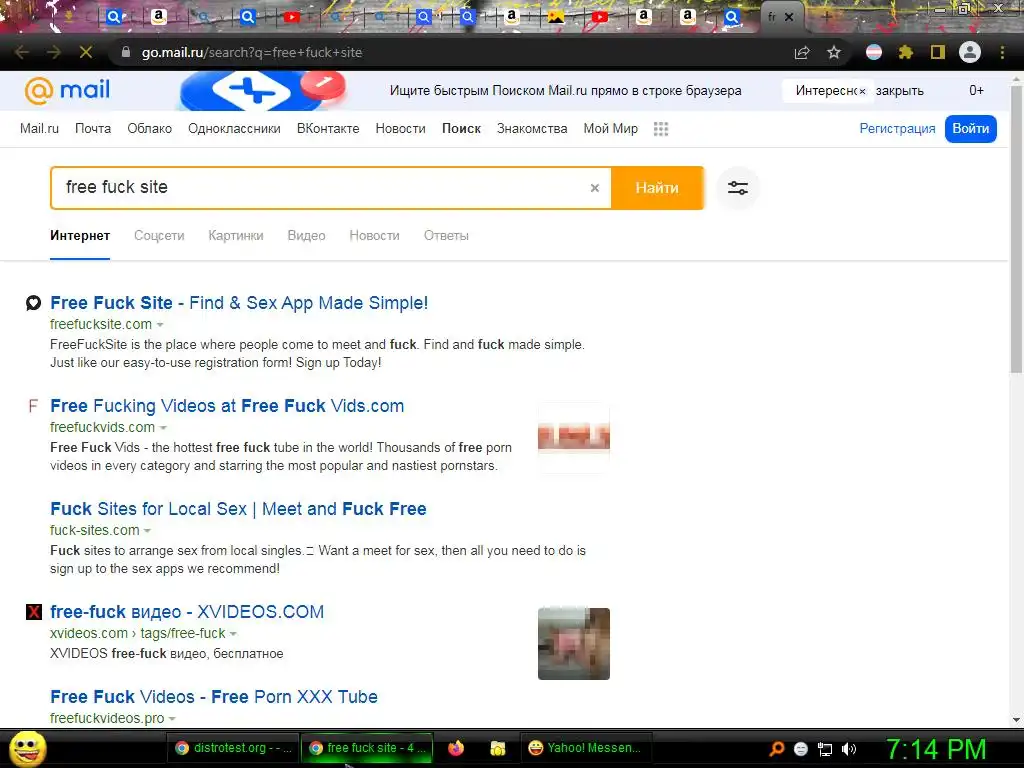
Task: Click the blue Войти login button
Action: (x=970, y=129)
